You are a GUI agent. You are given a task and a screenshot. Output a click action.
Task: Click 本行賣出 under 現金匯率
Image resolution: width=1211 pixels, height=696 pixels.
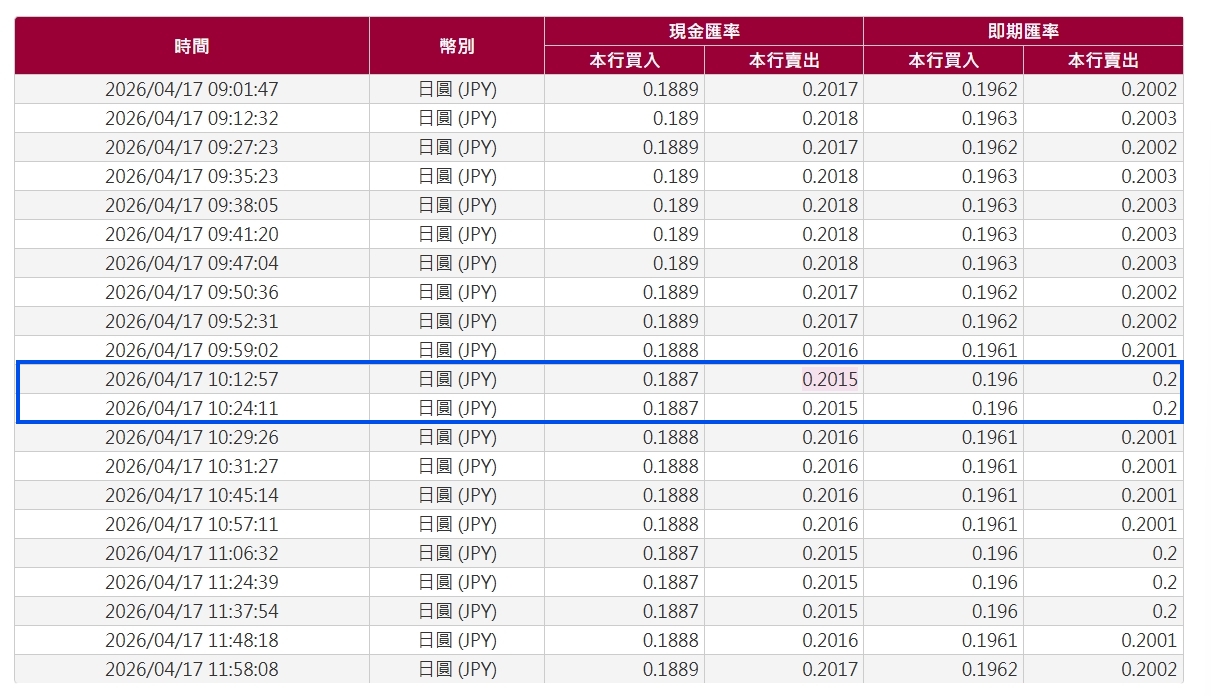point(784,60)
